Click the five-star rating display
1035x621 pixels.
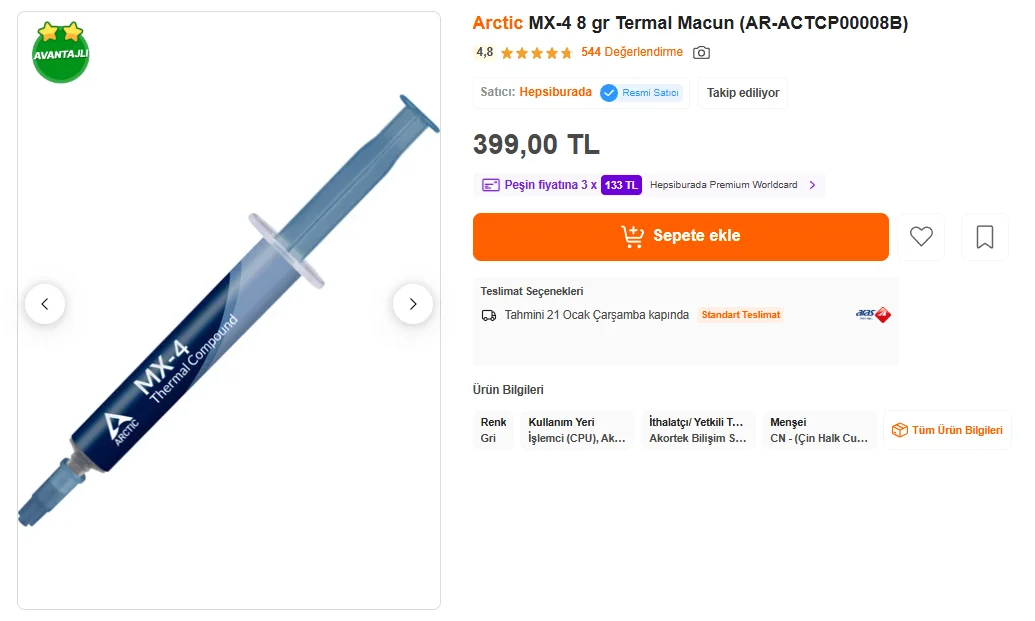536,53
